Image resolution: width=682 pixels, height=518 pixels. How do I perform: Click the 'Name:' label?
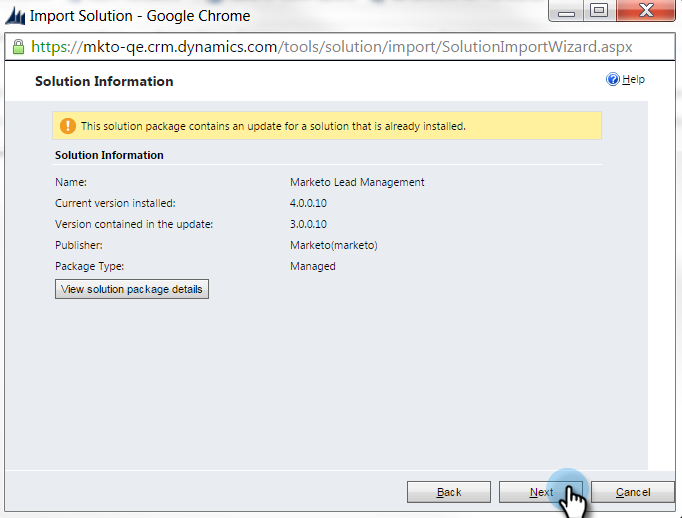click(71, 182)
